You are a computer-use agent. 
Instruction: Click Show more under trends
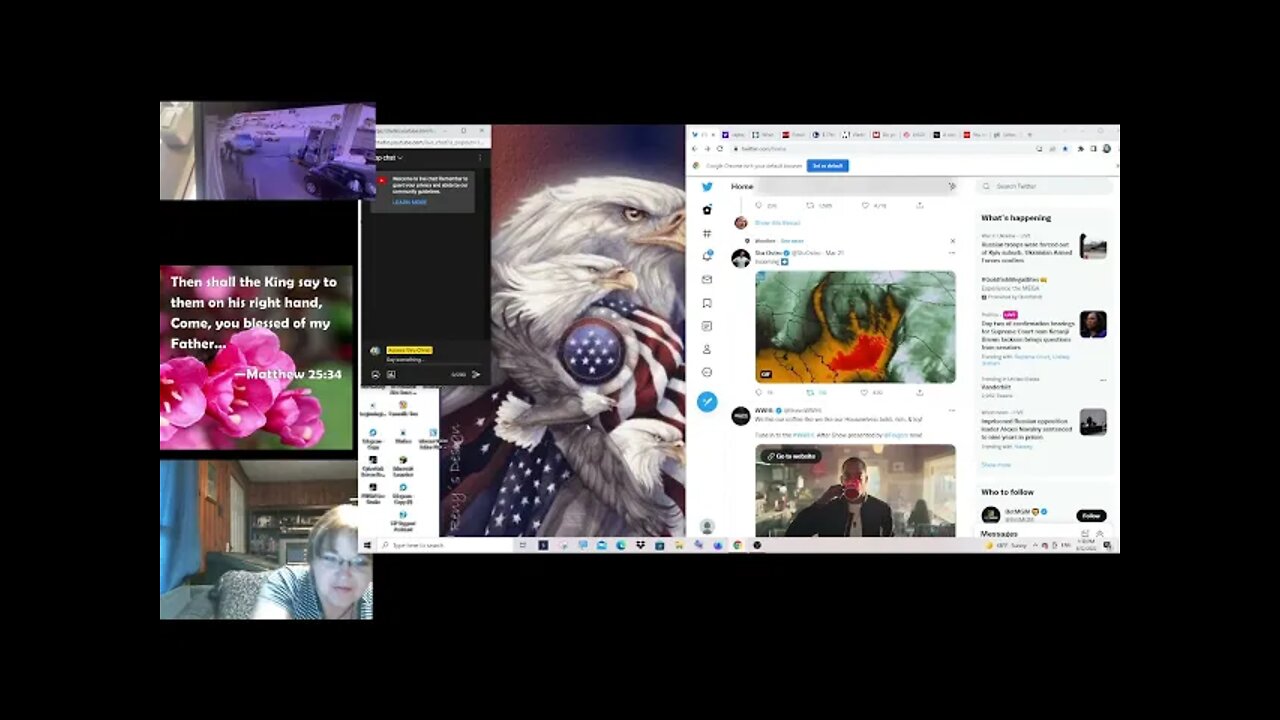996,465
